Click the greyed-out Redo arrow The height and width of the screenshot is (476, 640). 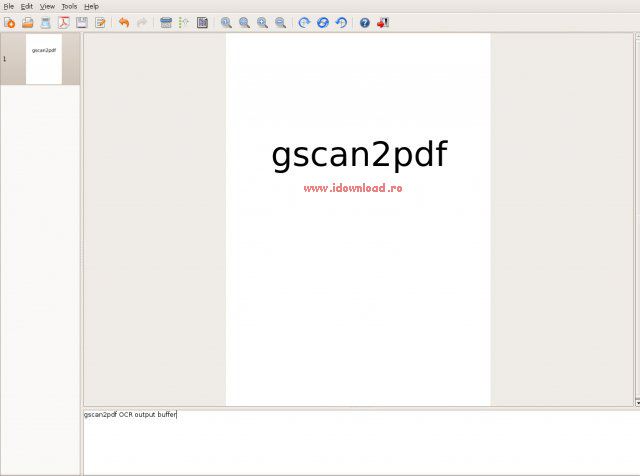click(142, 23)
